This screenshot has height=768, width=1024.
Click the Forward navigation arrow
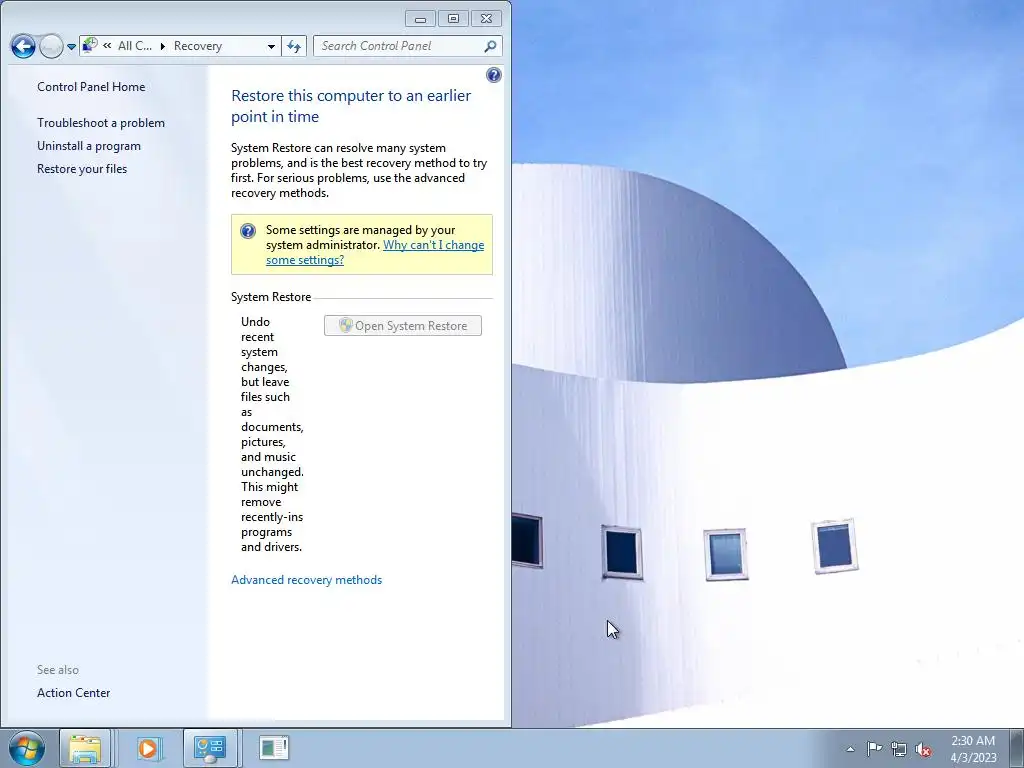pos(51,46)
